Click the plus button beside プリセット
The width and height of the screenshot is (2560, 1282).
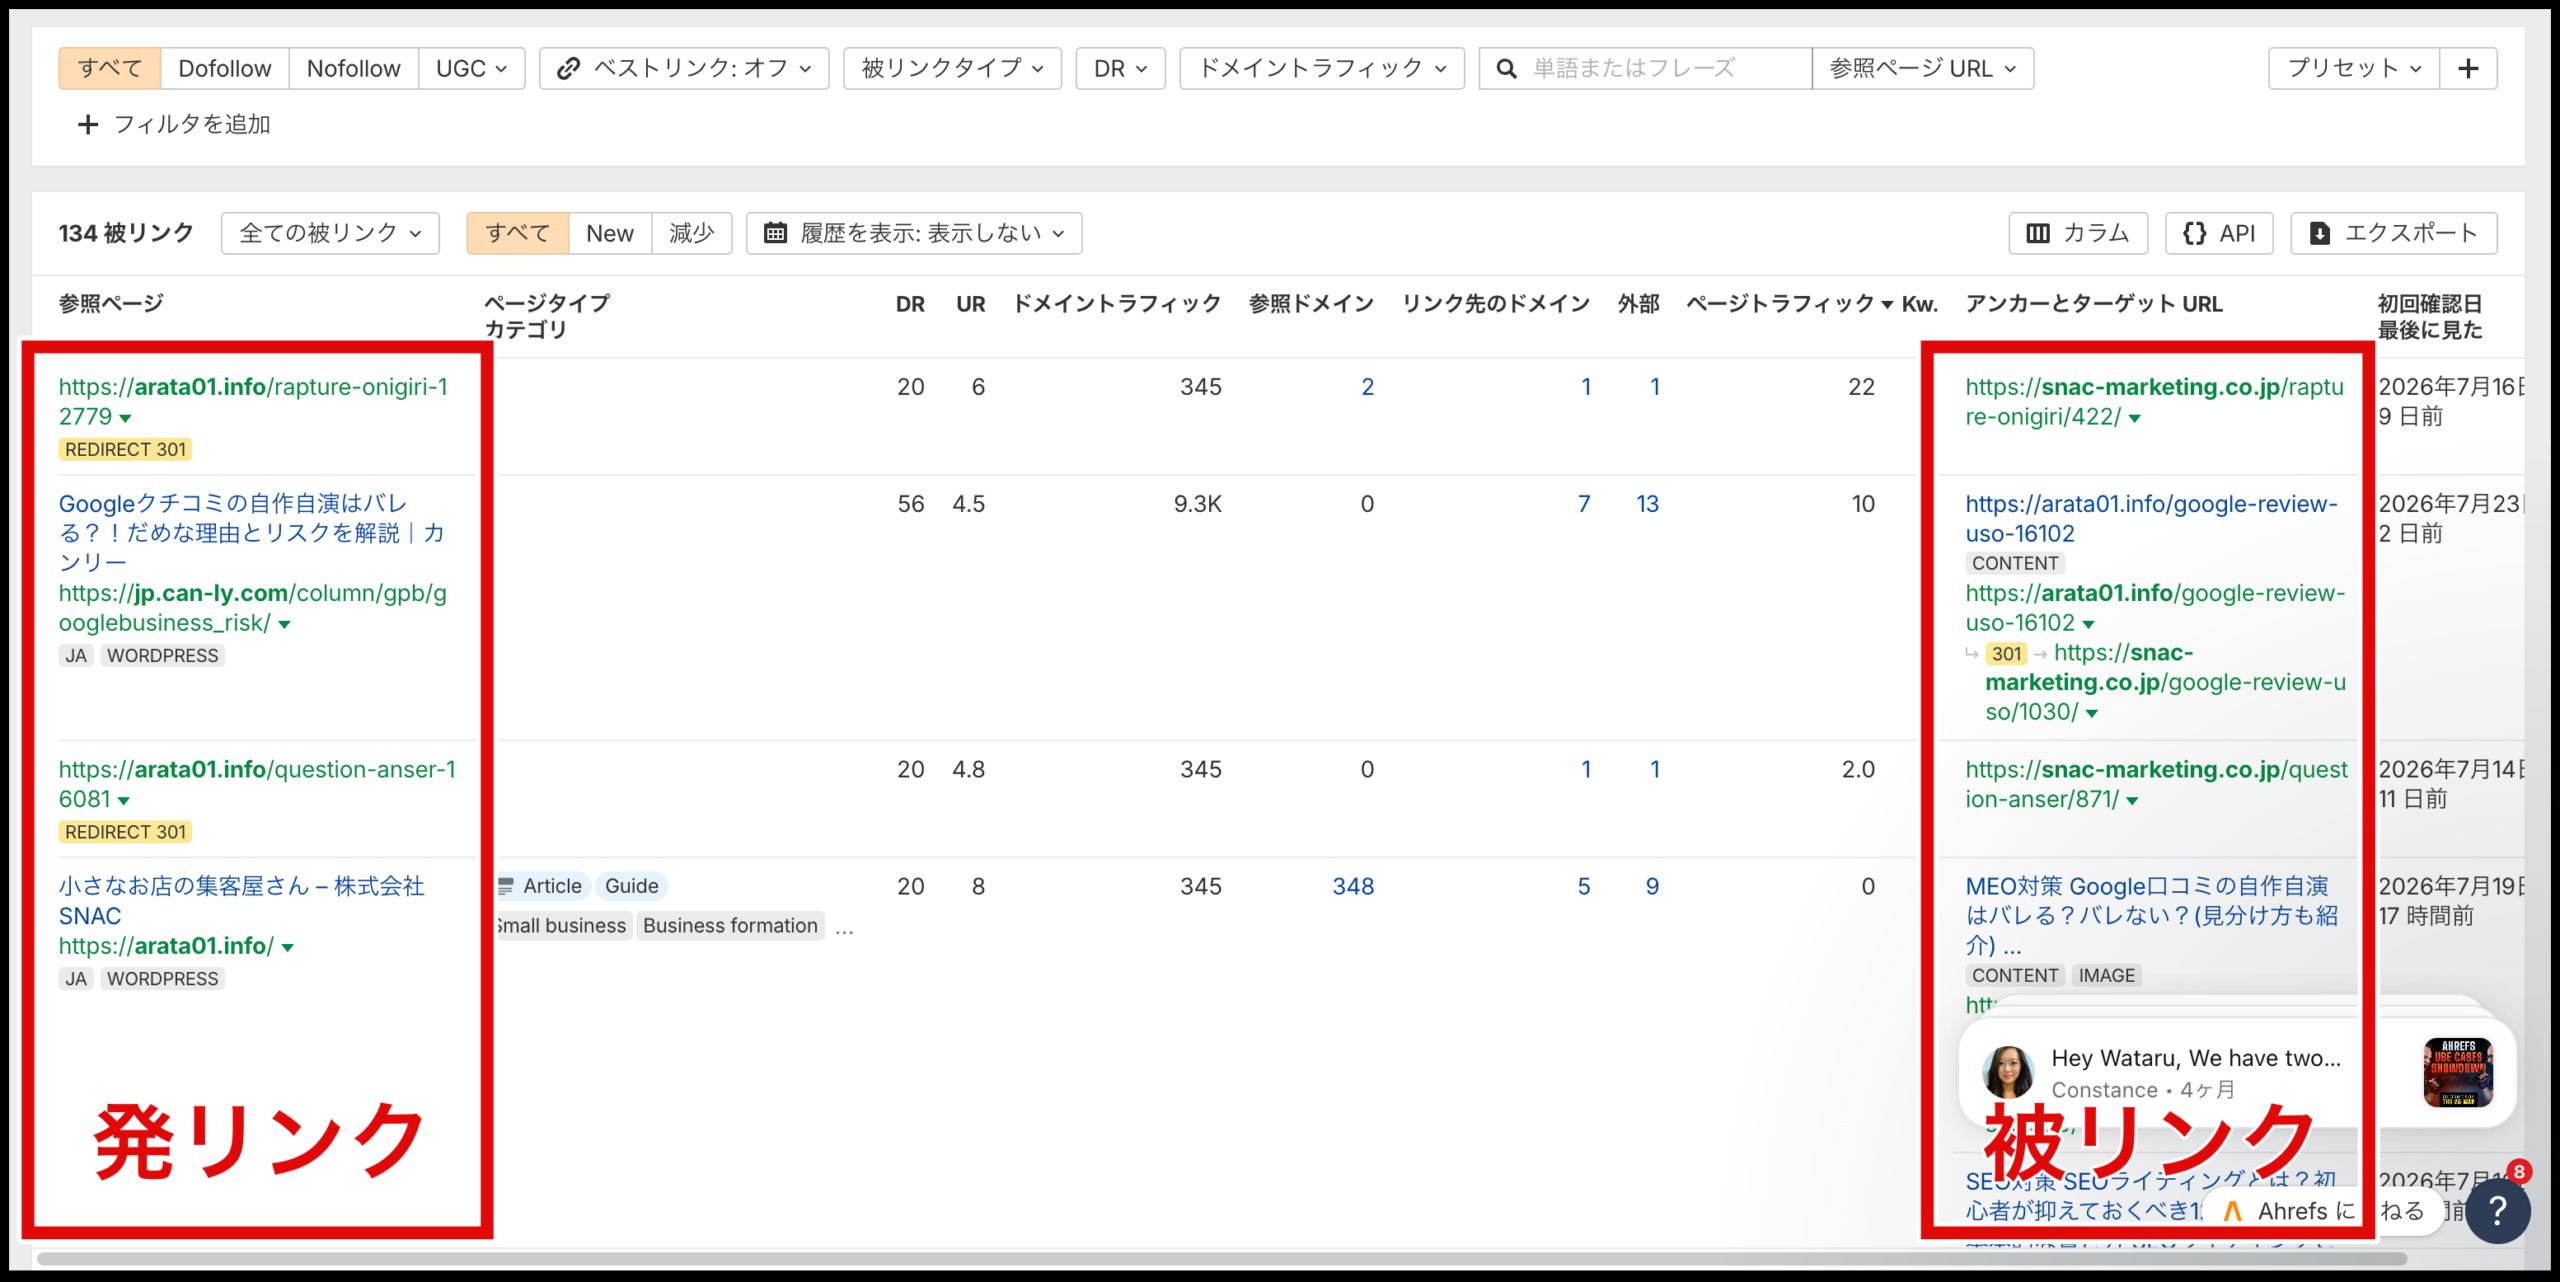(x=2468, y=68)
